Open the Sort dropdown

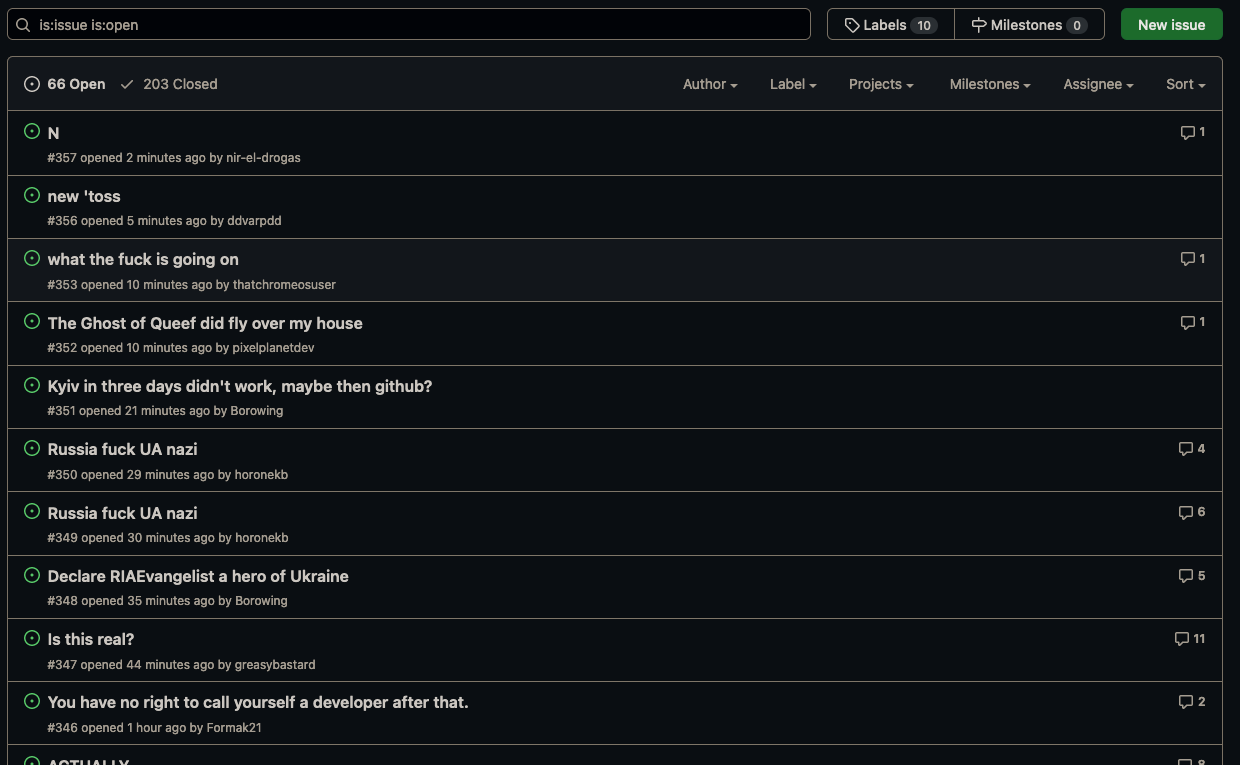(1185, 84)
